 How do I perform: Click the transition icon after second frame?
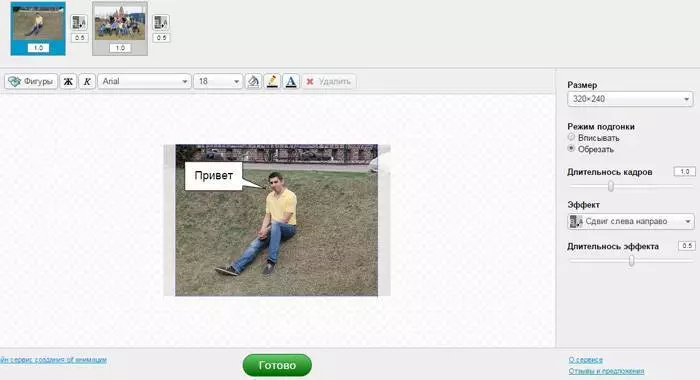[161, 22]
